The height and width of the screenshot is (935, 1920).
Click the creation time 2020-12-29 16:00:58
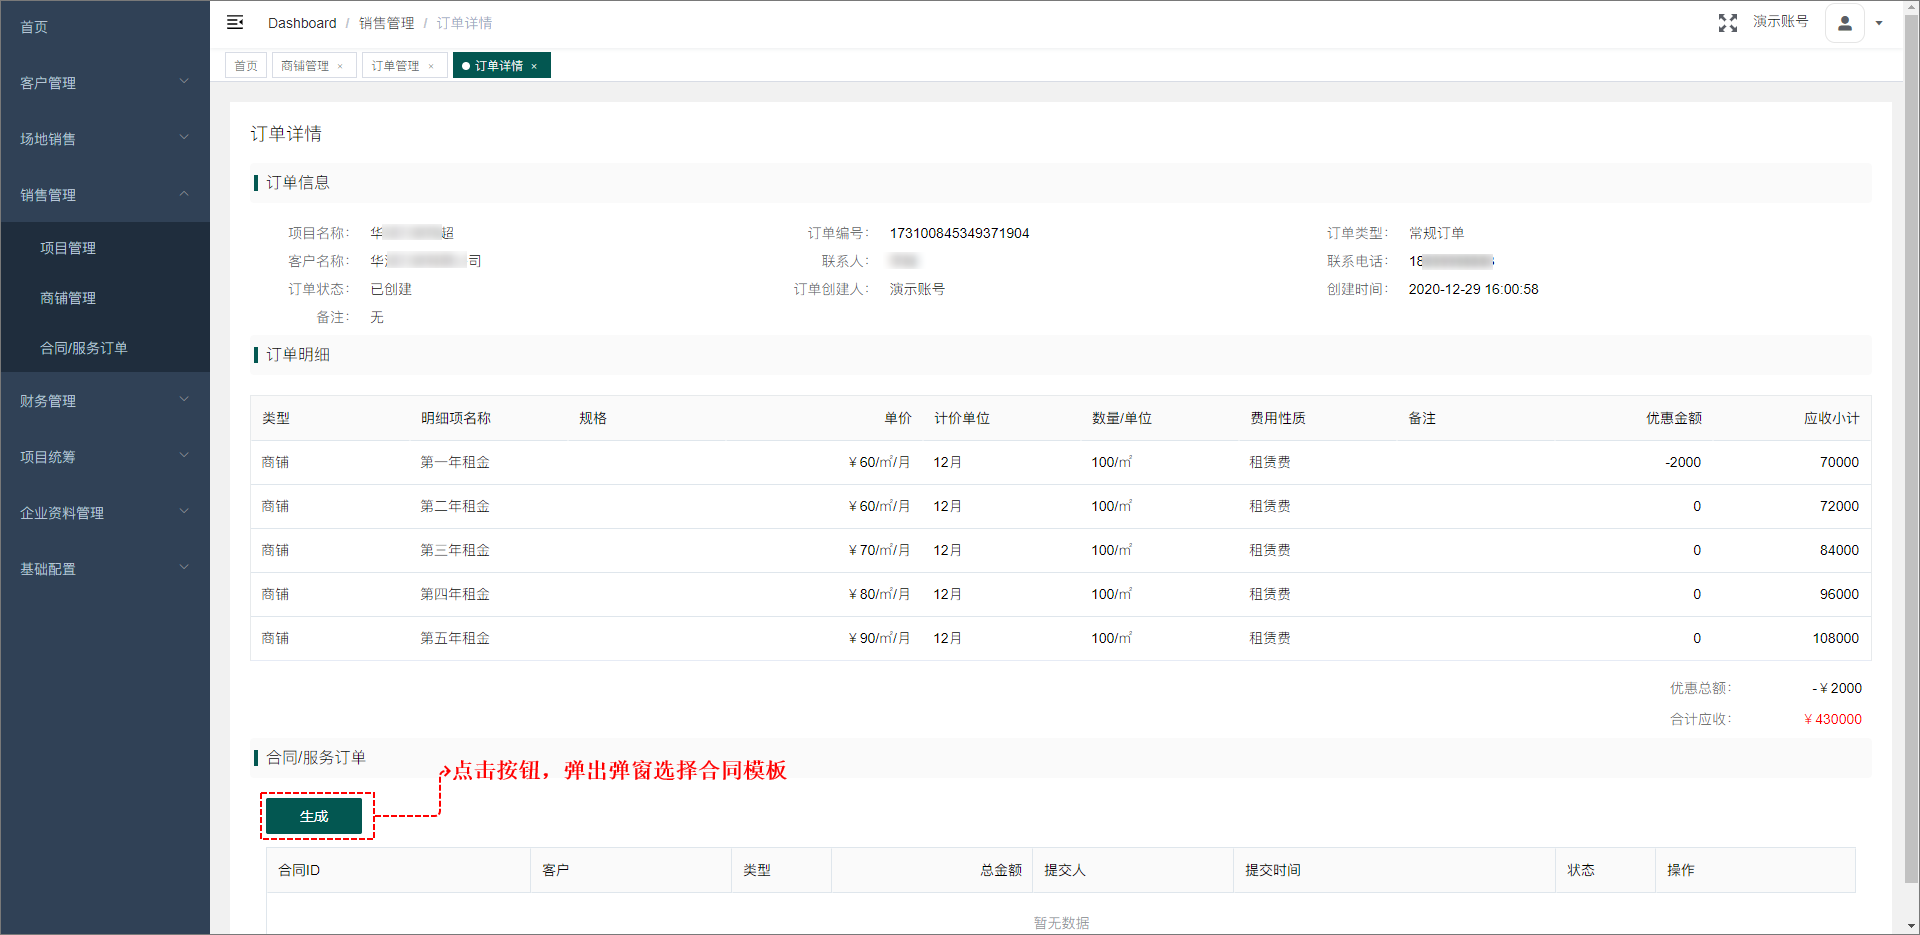(1473, 289)
